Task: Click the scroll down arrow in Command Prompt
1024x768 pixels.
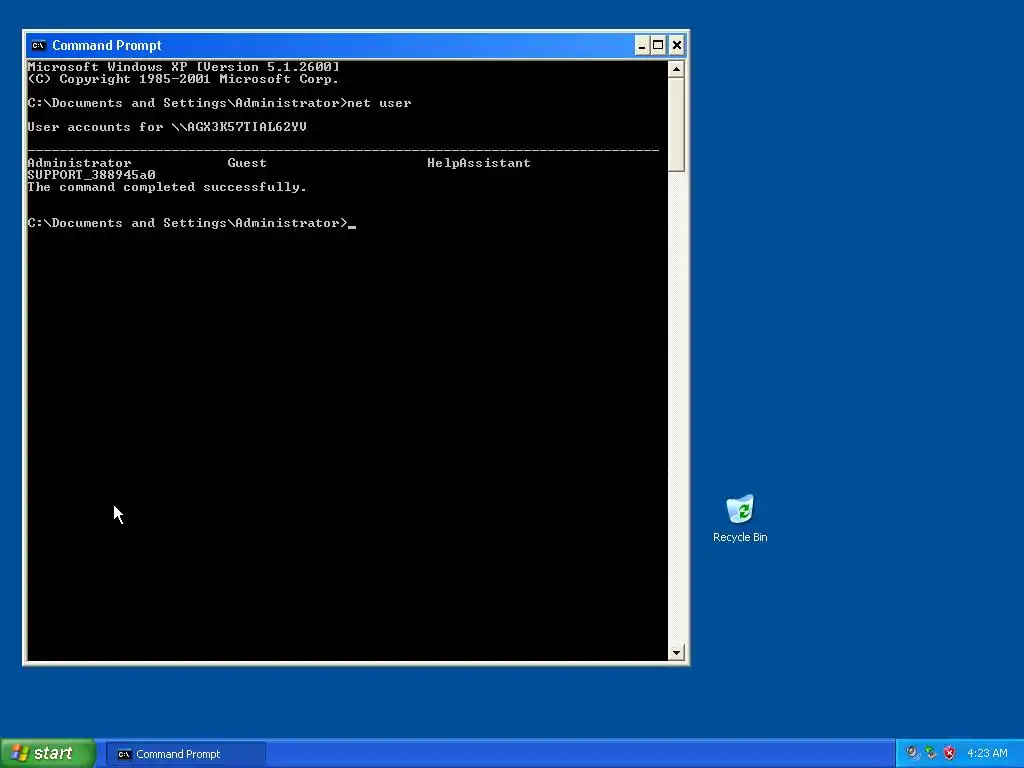Action: (676, 652)
